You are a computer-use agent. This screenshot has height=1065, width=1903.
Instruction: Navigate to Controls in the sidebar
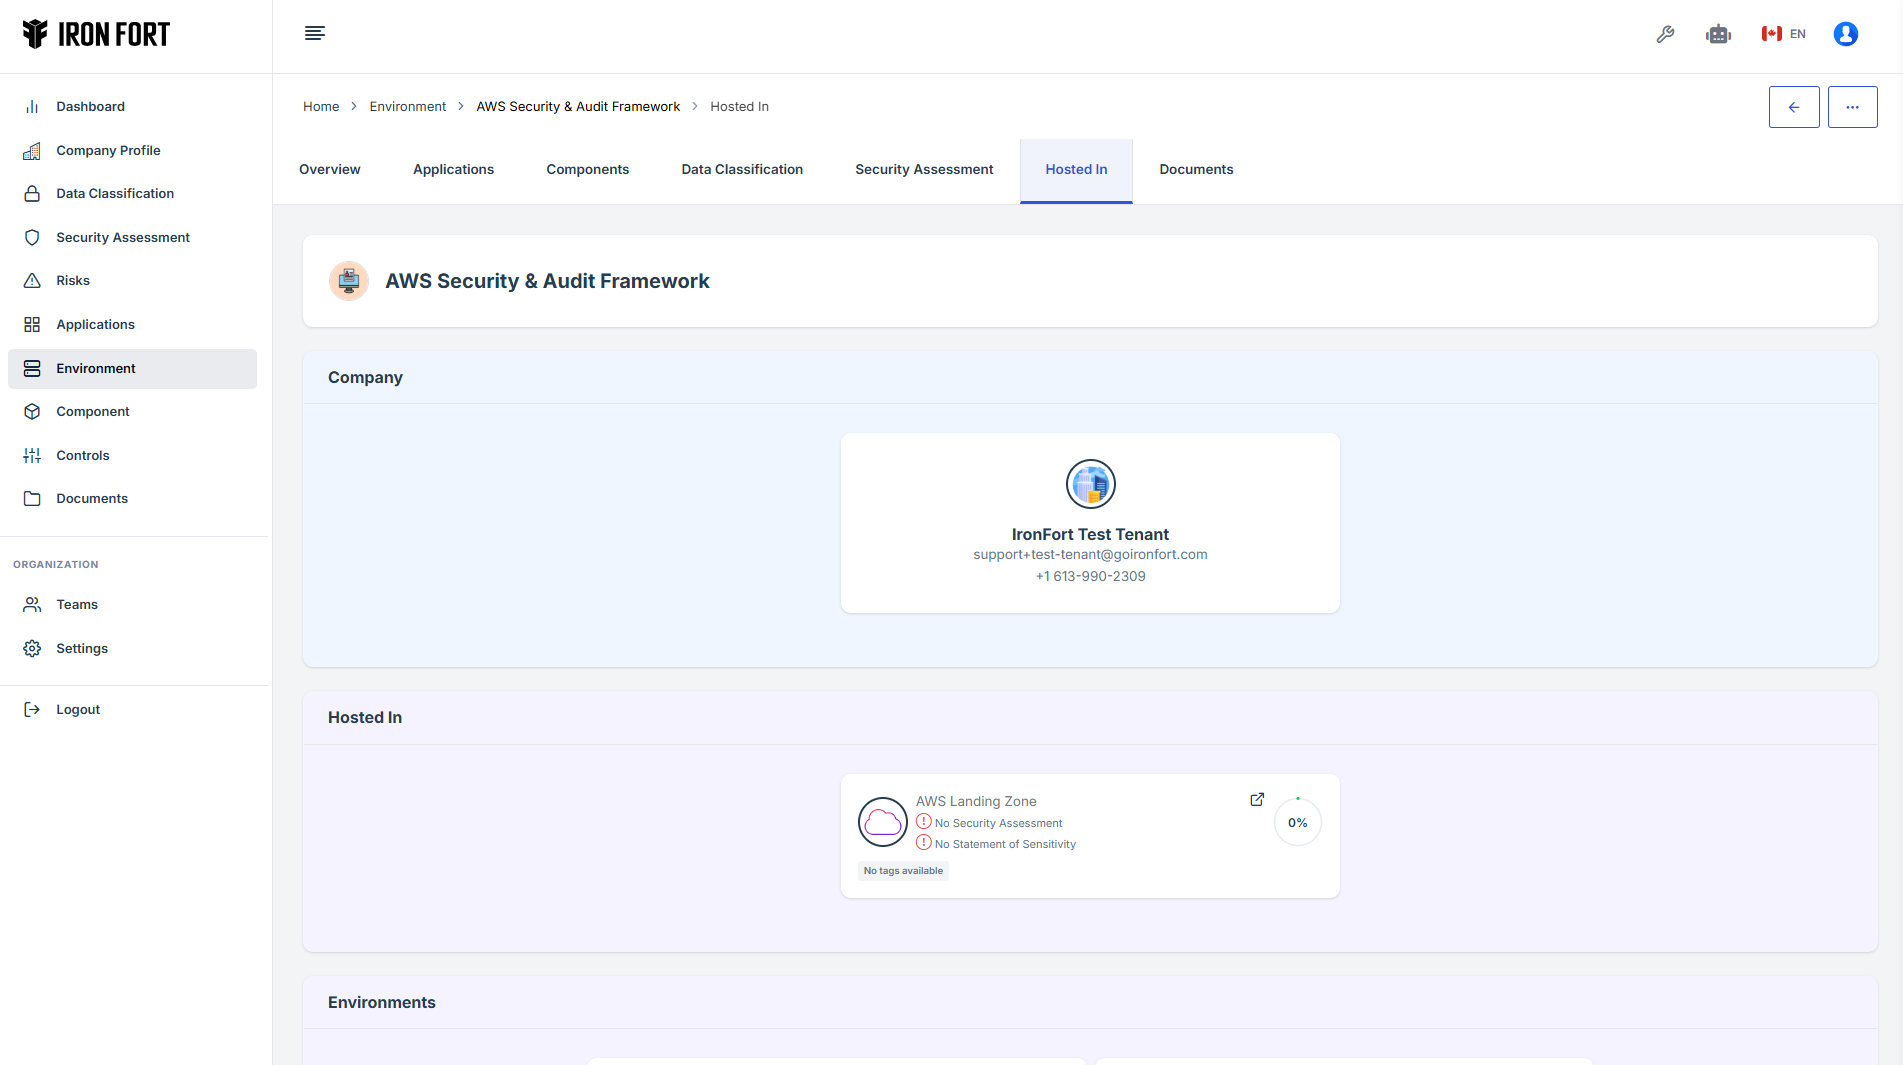coord(83,456)
